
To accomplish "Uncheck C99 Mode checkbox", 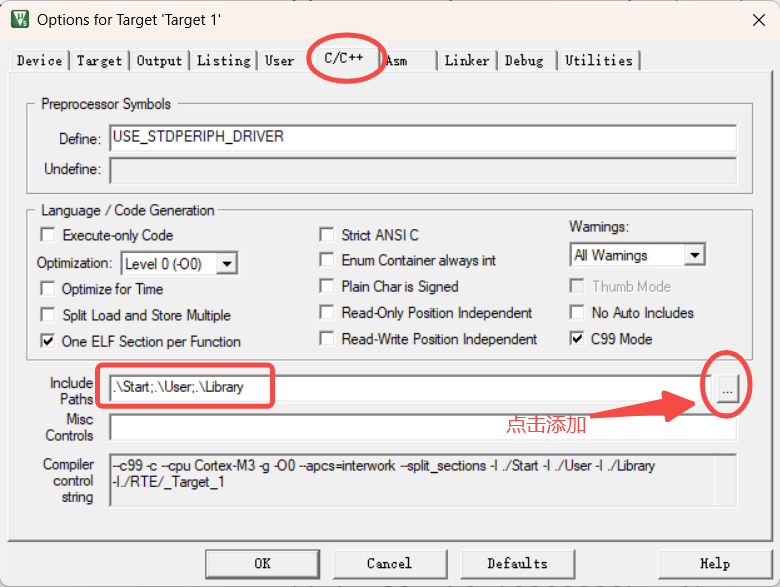I will tap(577, 339).
